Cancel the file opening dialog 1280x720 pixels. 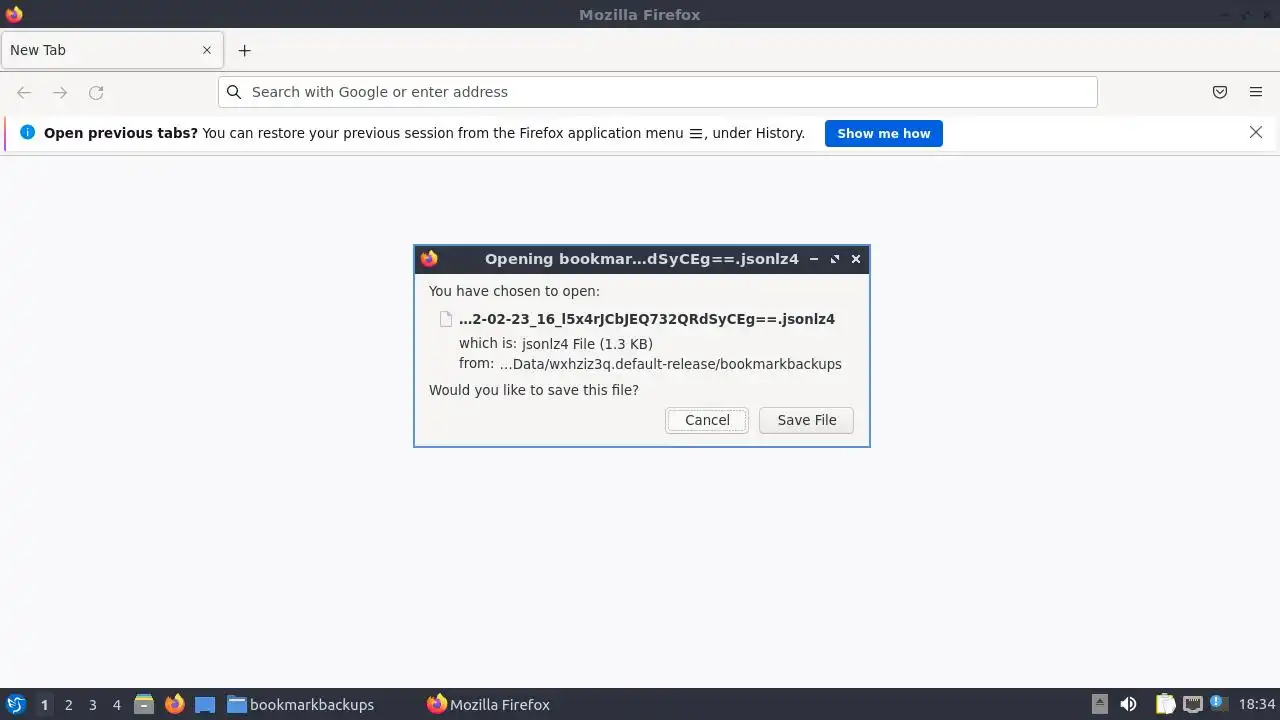(707, 420)
